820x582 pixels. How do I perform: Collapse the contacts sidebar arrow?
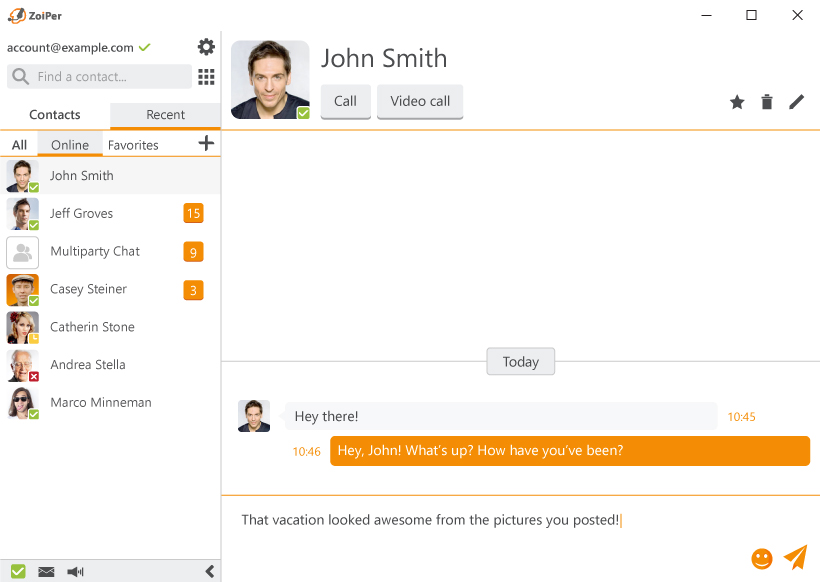click(209, 572)
